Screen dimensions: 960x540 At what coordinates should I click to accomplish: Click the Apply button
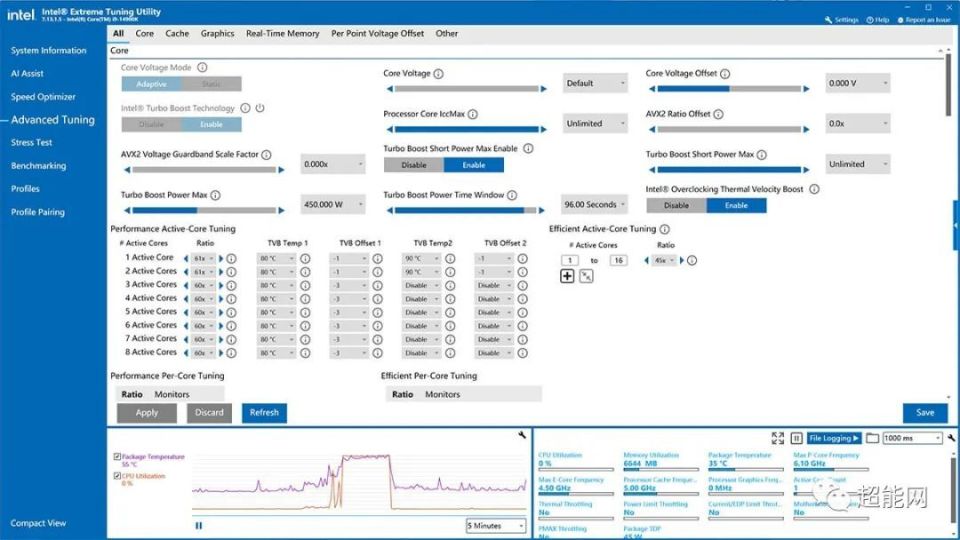(147, 413)
